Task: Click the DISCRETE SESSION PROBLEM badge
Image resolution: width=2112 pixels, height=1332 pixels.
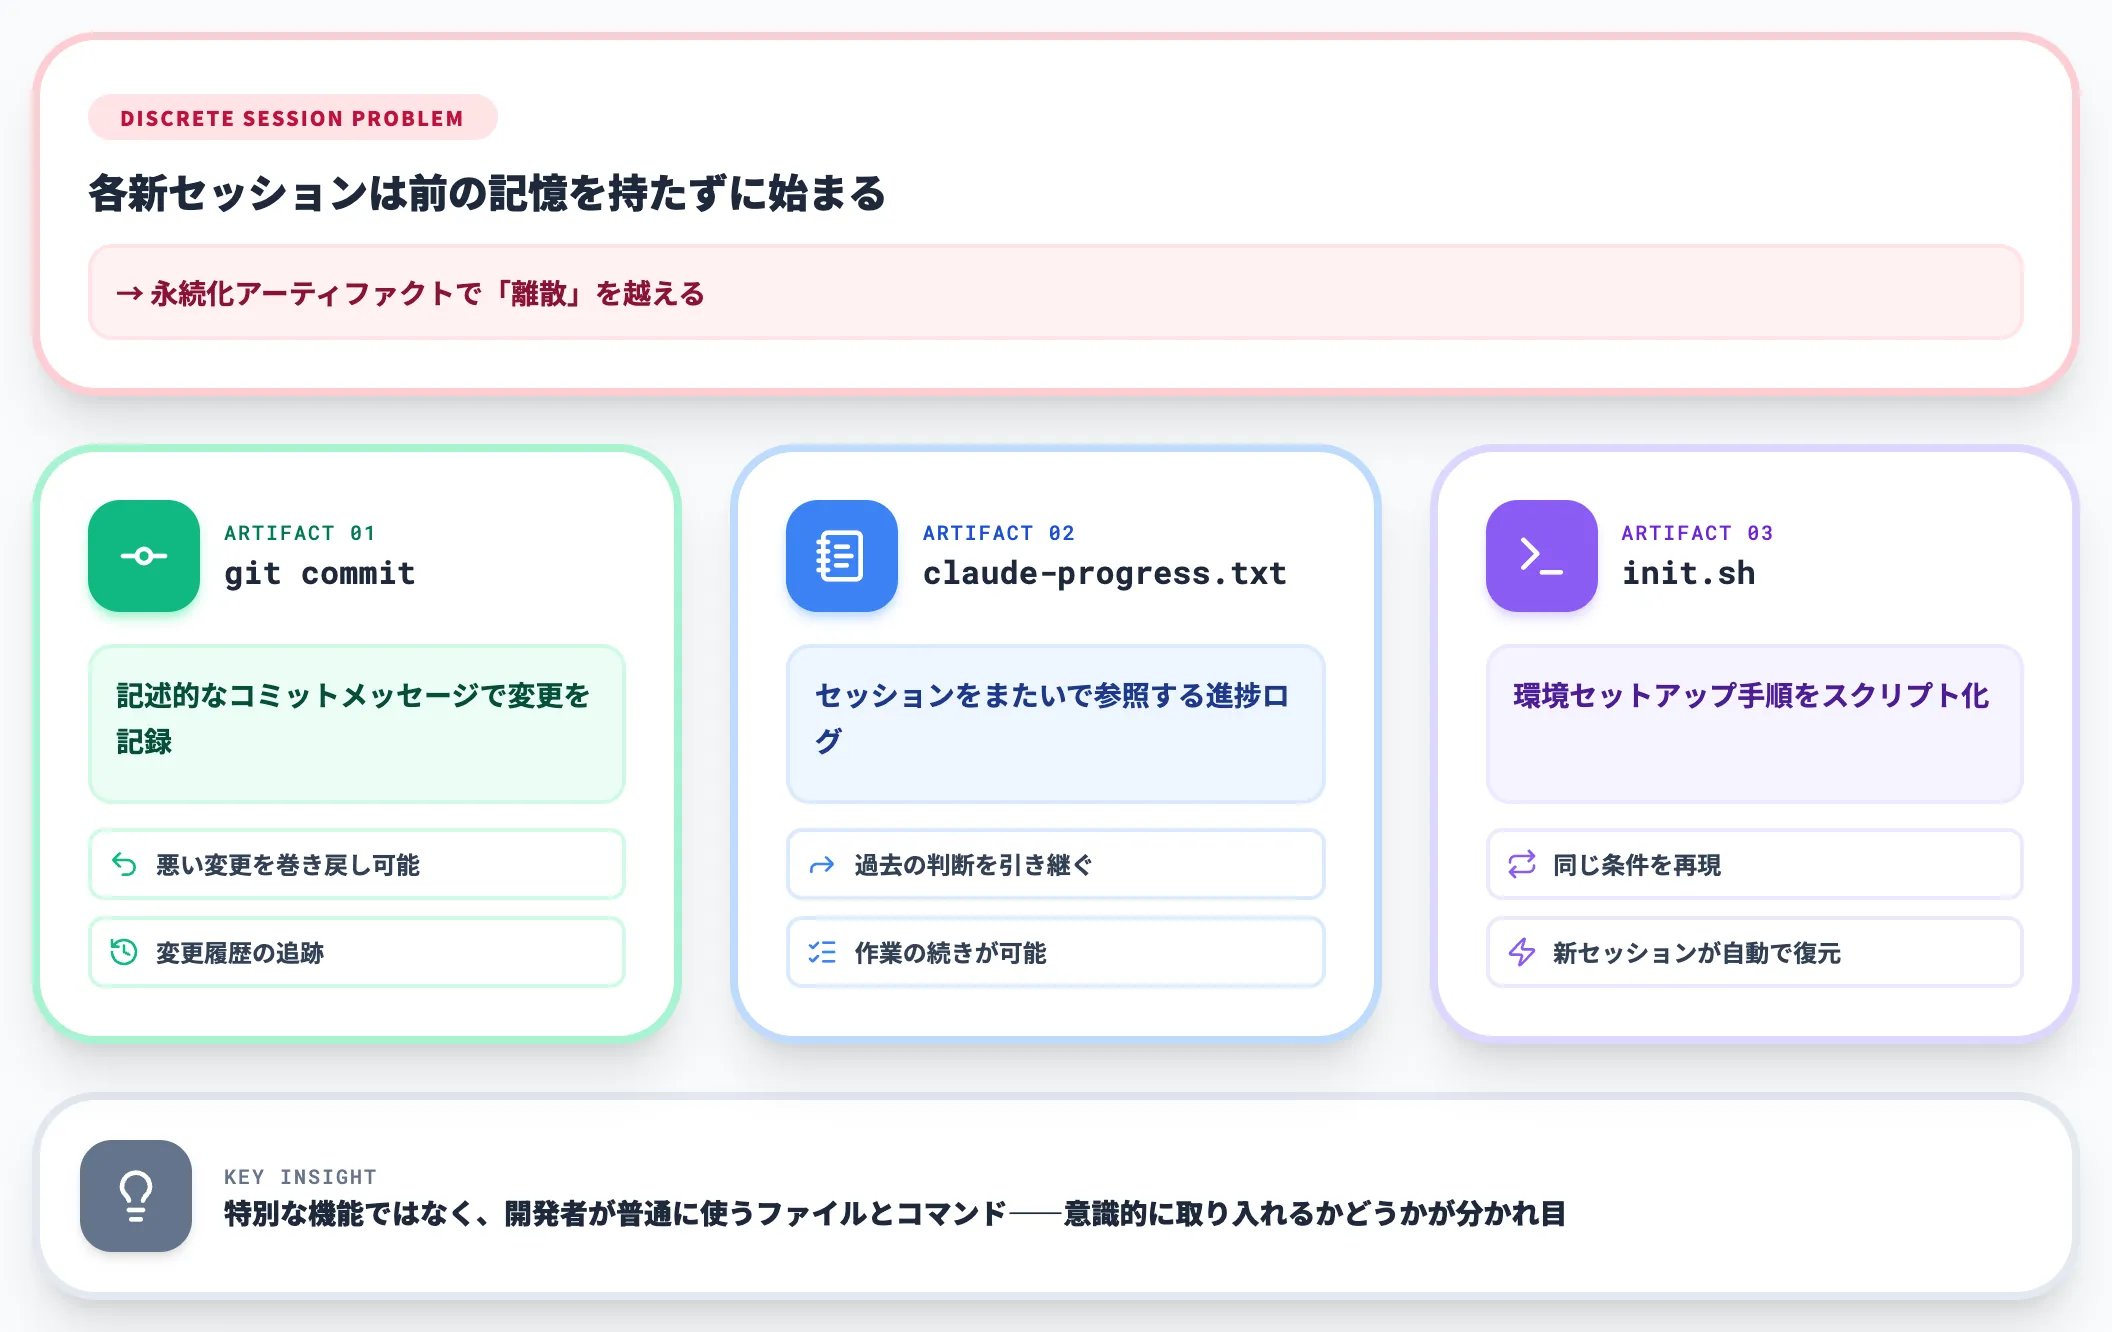Action: click(292, 118)
